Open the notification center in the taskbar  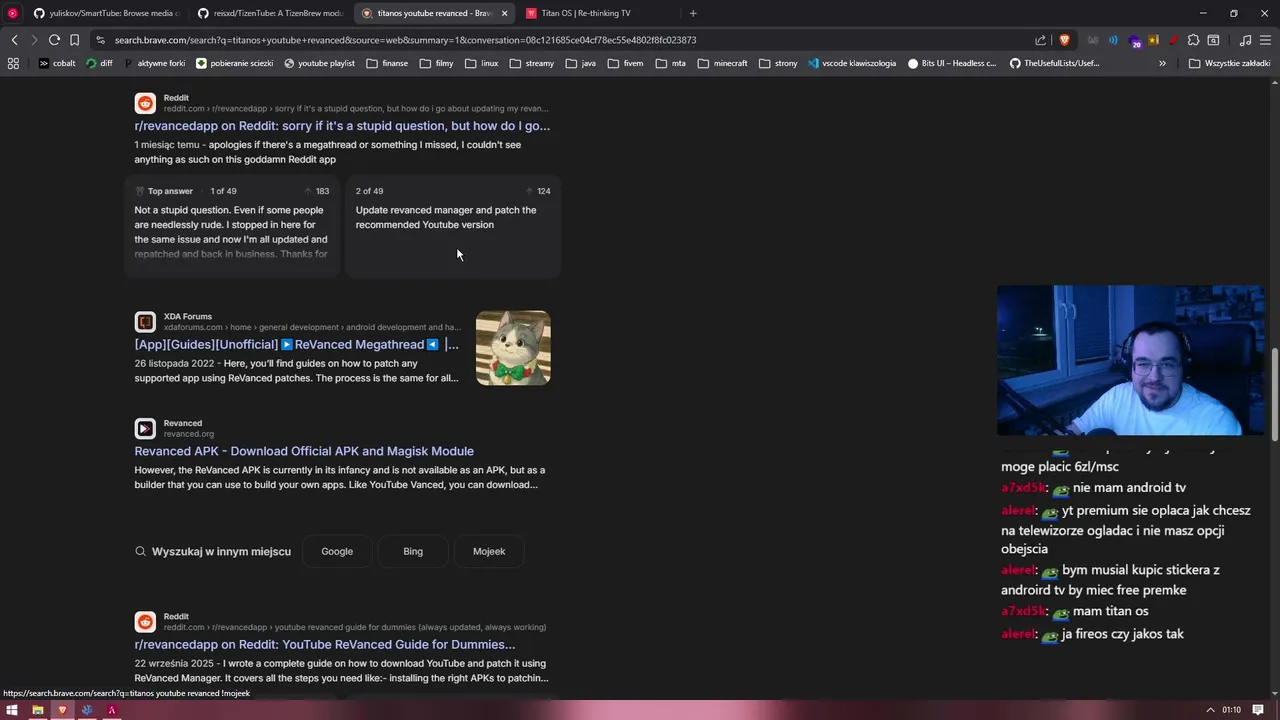tap(1258, 710)
